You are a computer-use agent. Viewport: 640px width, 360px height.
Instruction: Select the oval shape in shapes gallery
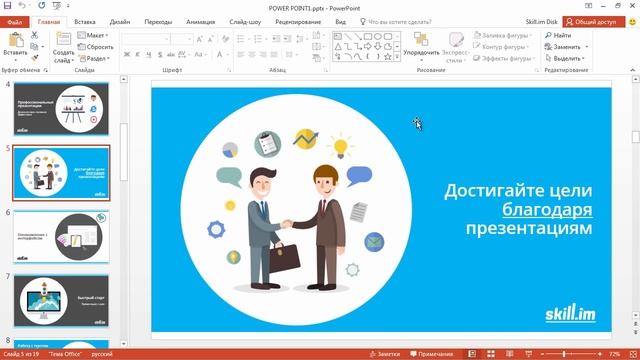pos(378,36)
